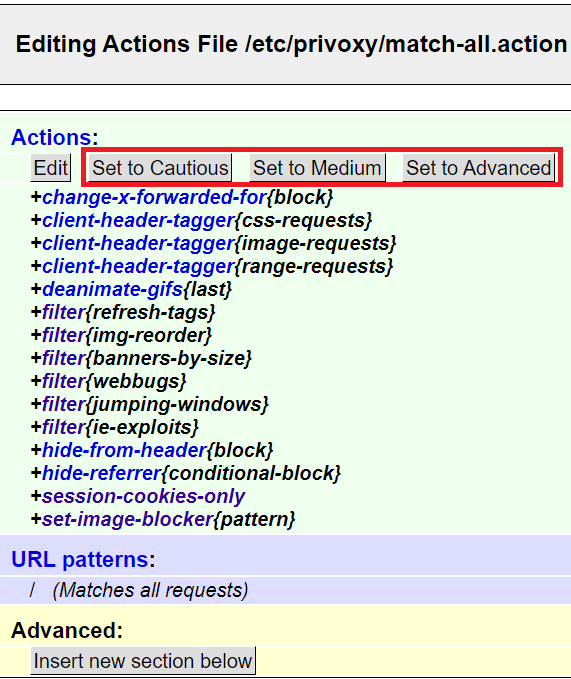Open change-x-forwarded-for action link
Screen dimensions: 571x679
[x=154, y=197]
